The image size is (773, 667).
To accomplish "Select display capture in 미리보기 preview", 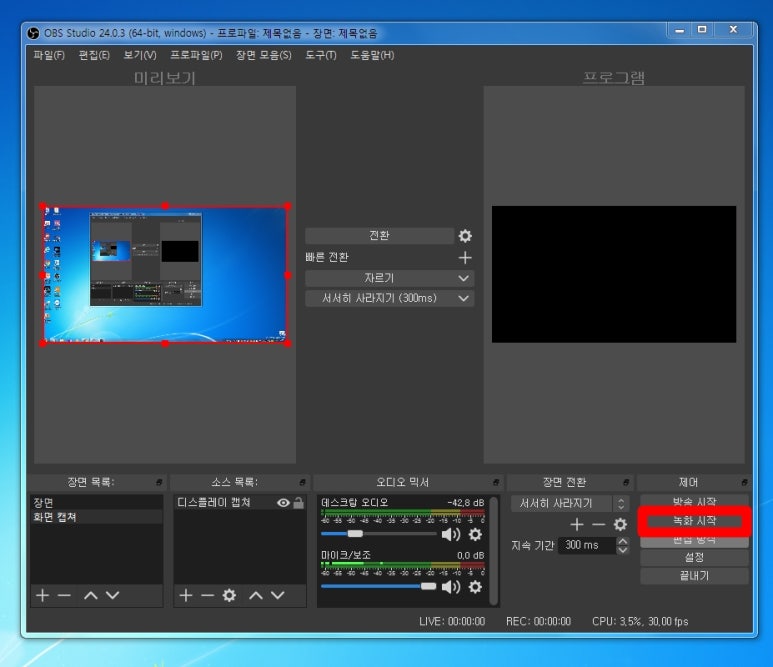I will coord(165,275).
